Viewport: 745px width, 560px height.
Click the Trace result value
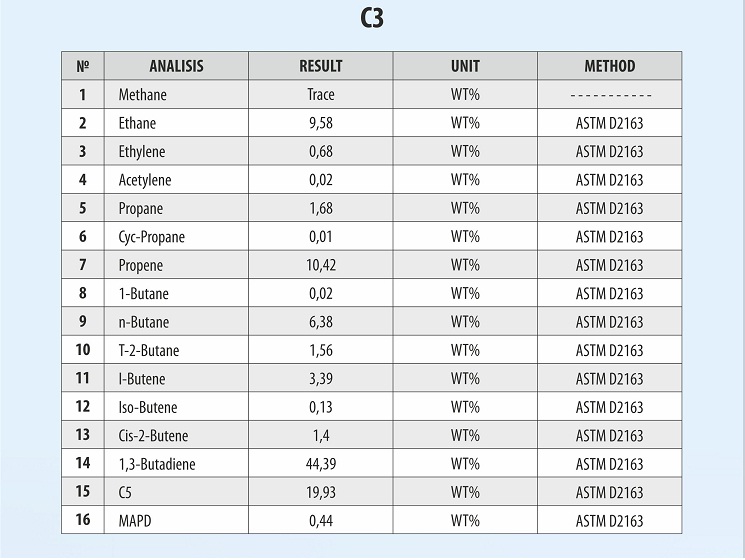321,95
